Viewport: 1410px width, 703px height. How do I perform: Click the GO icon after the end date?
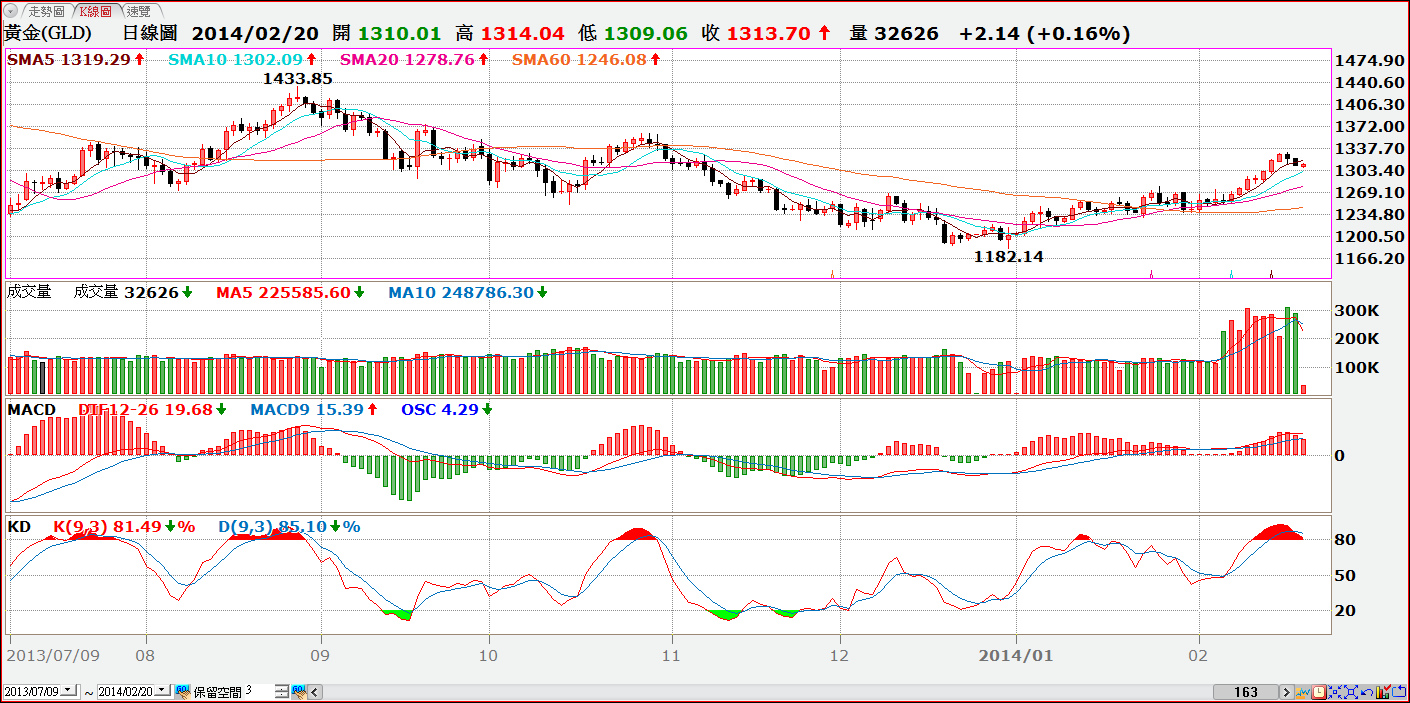[x=182, y=691]
